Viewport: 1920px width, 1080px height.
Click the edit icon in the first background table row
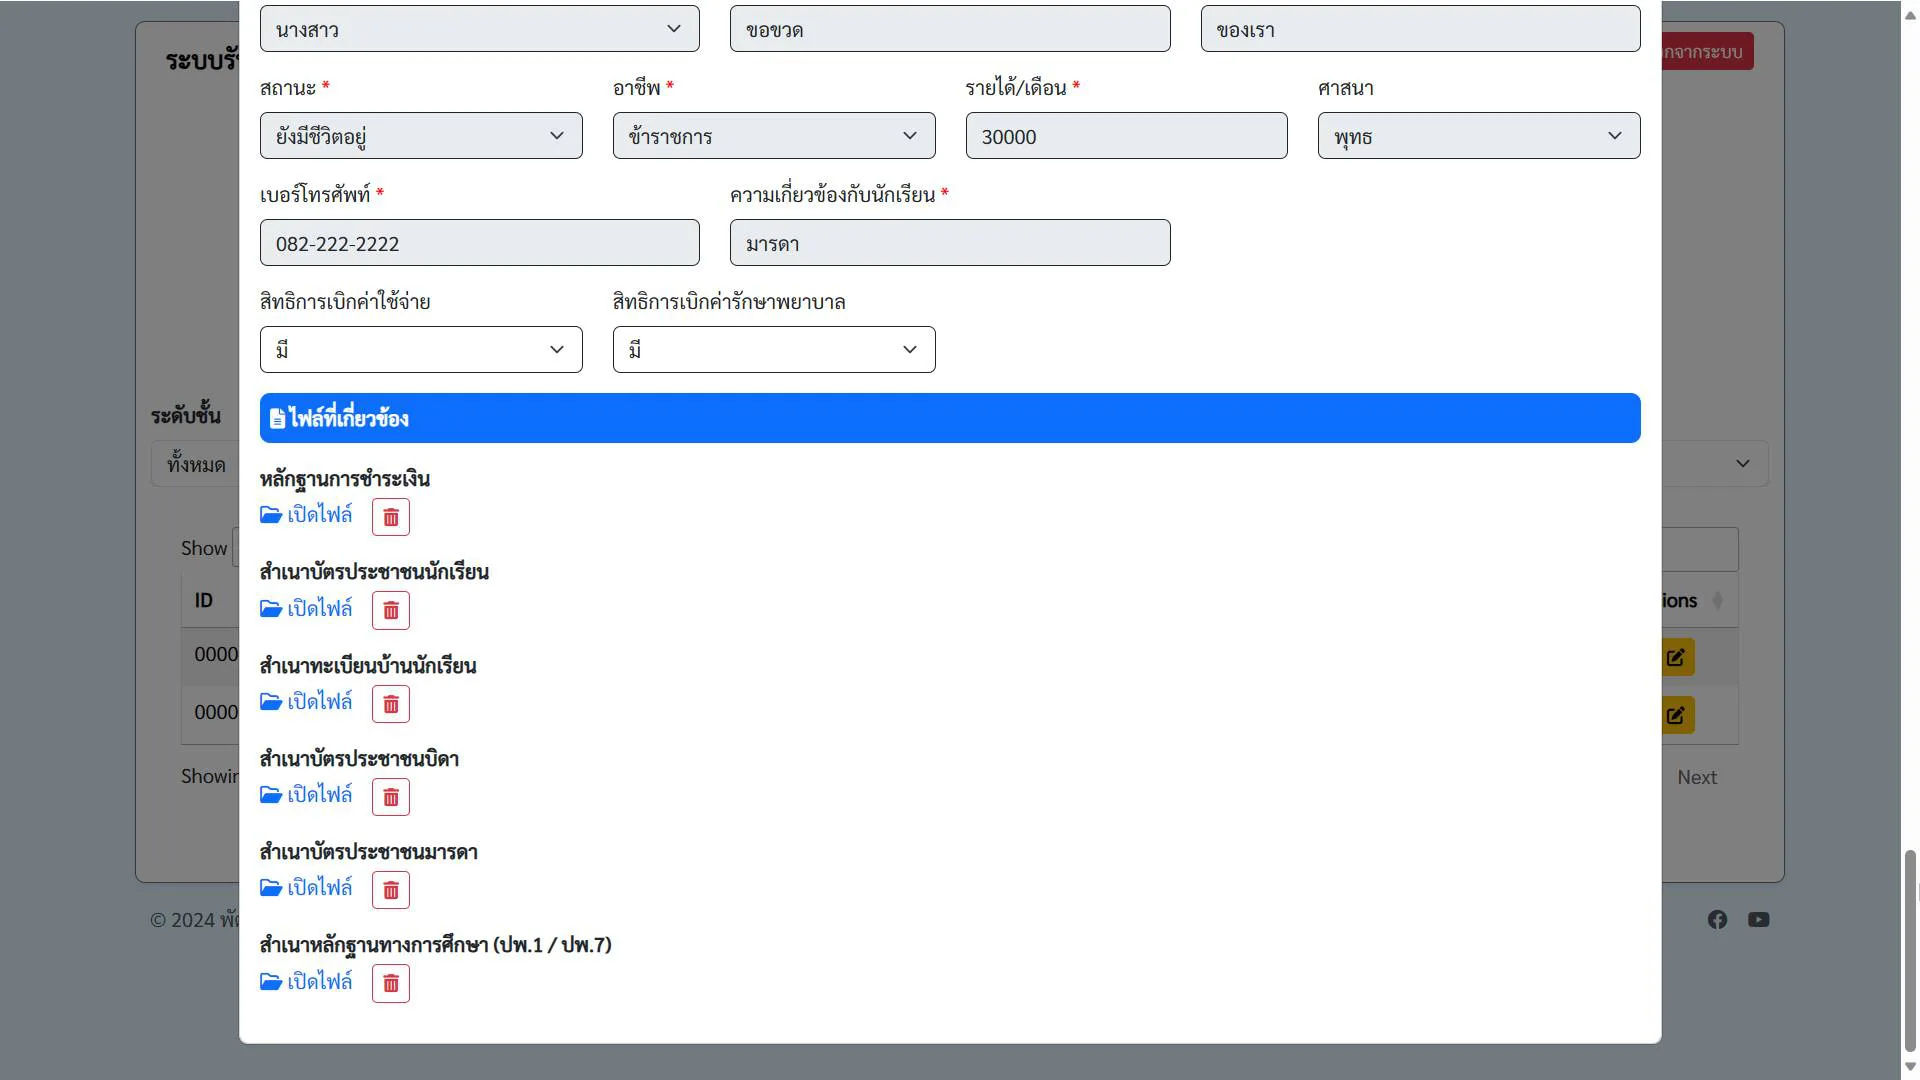click(1677, 657)
